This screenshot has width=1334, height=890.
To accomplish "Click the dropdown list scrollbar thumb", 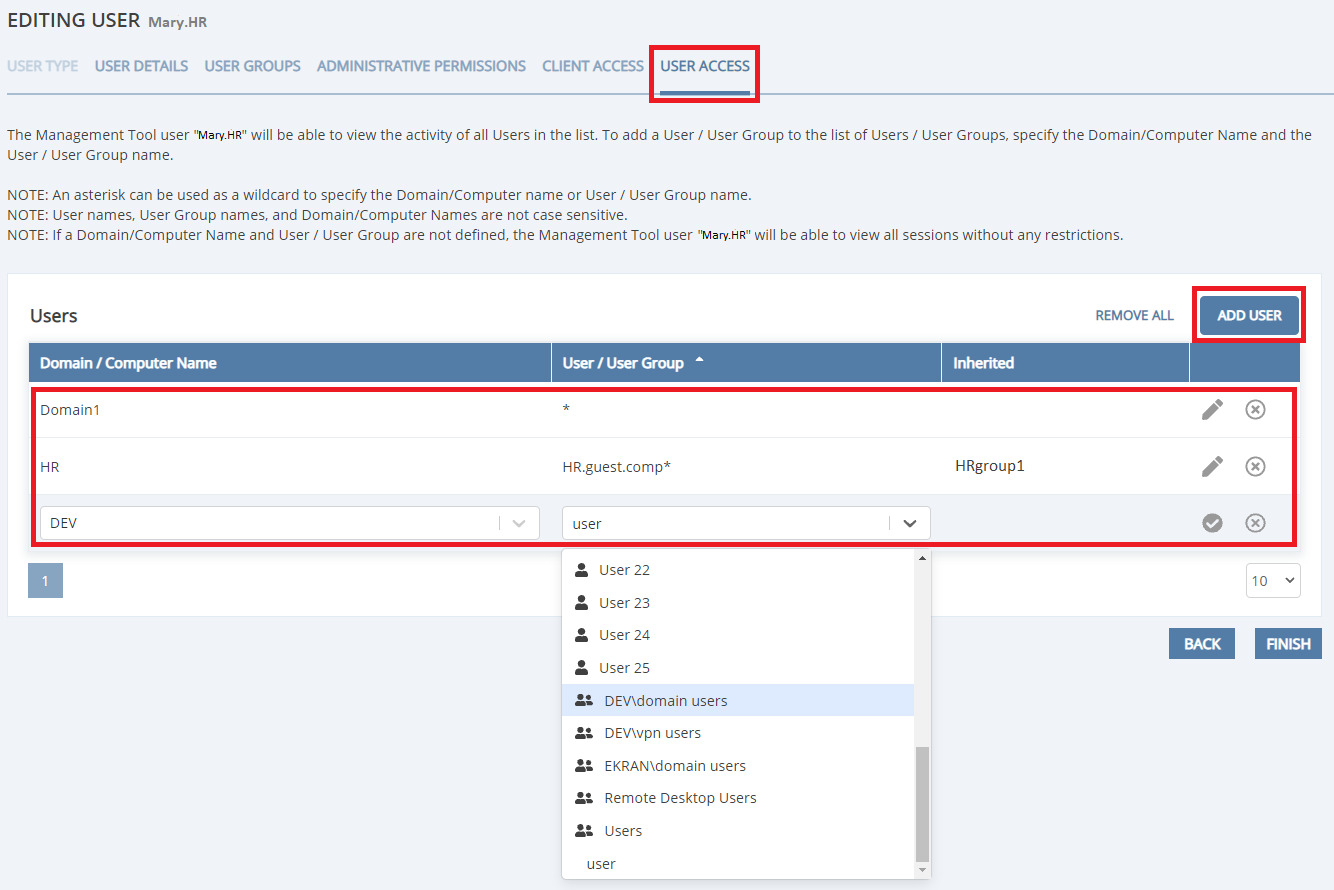I will tap(923, 803).
